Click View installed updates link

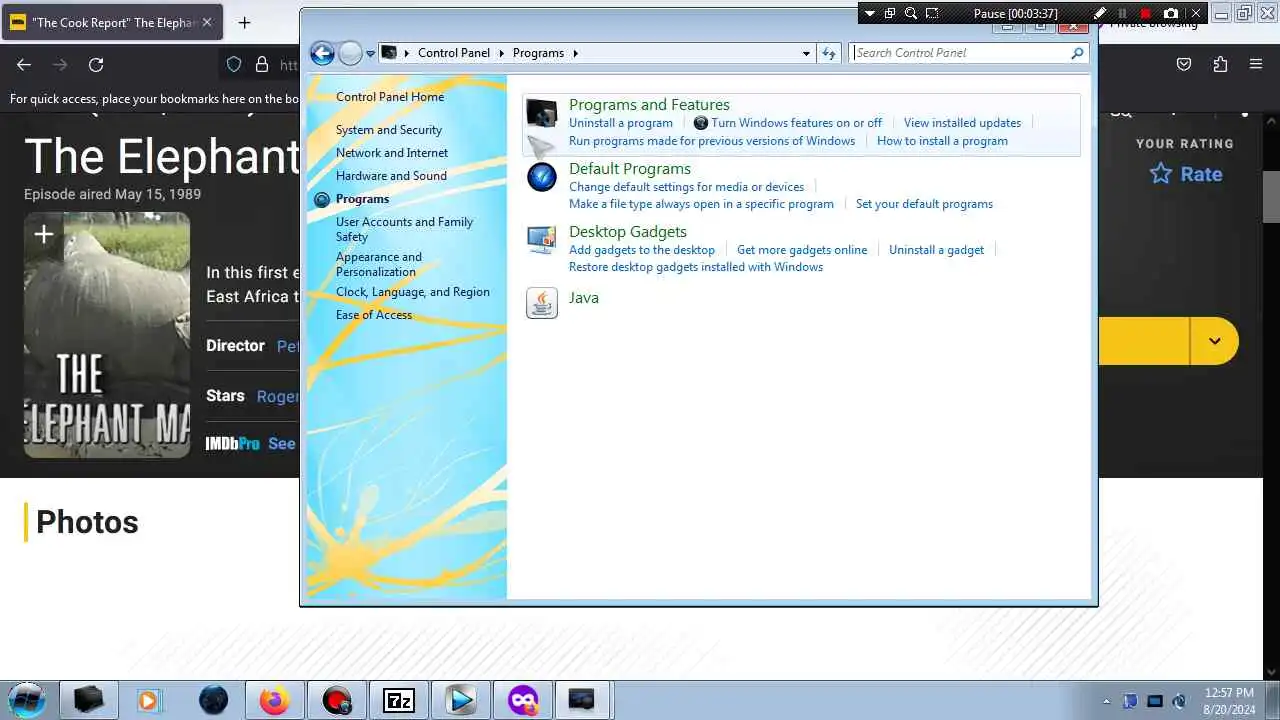pos(962,123)
